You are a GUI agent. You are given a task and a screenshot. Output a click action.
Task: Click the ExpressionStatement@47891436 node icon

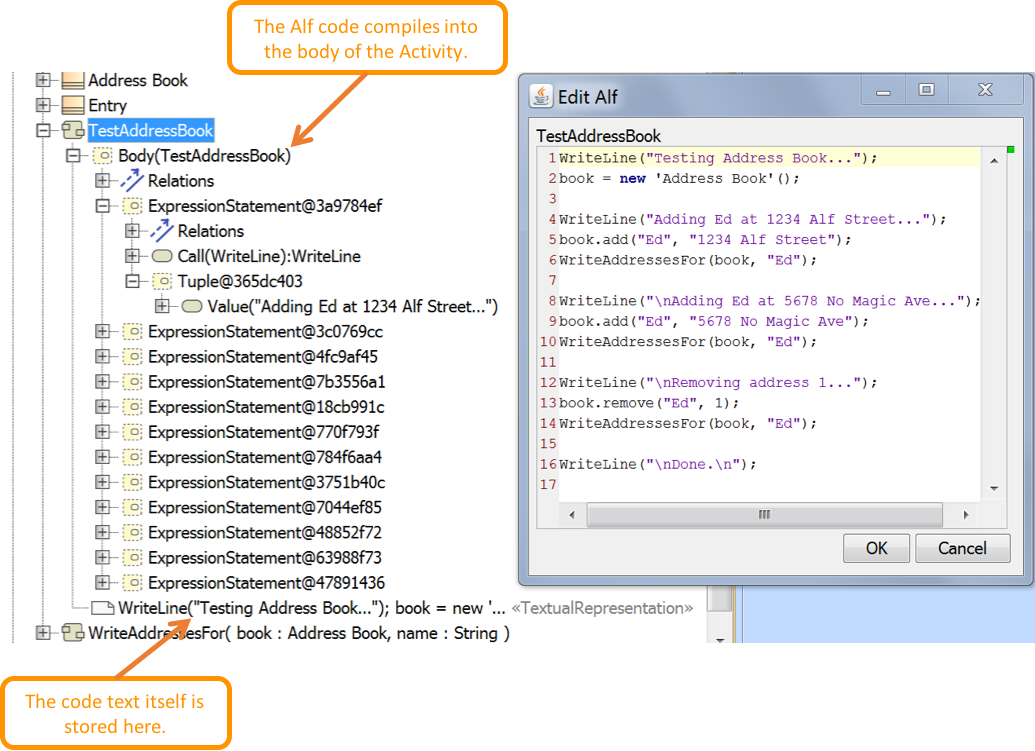(132, 583)
